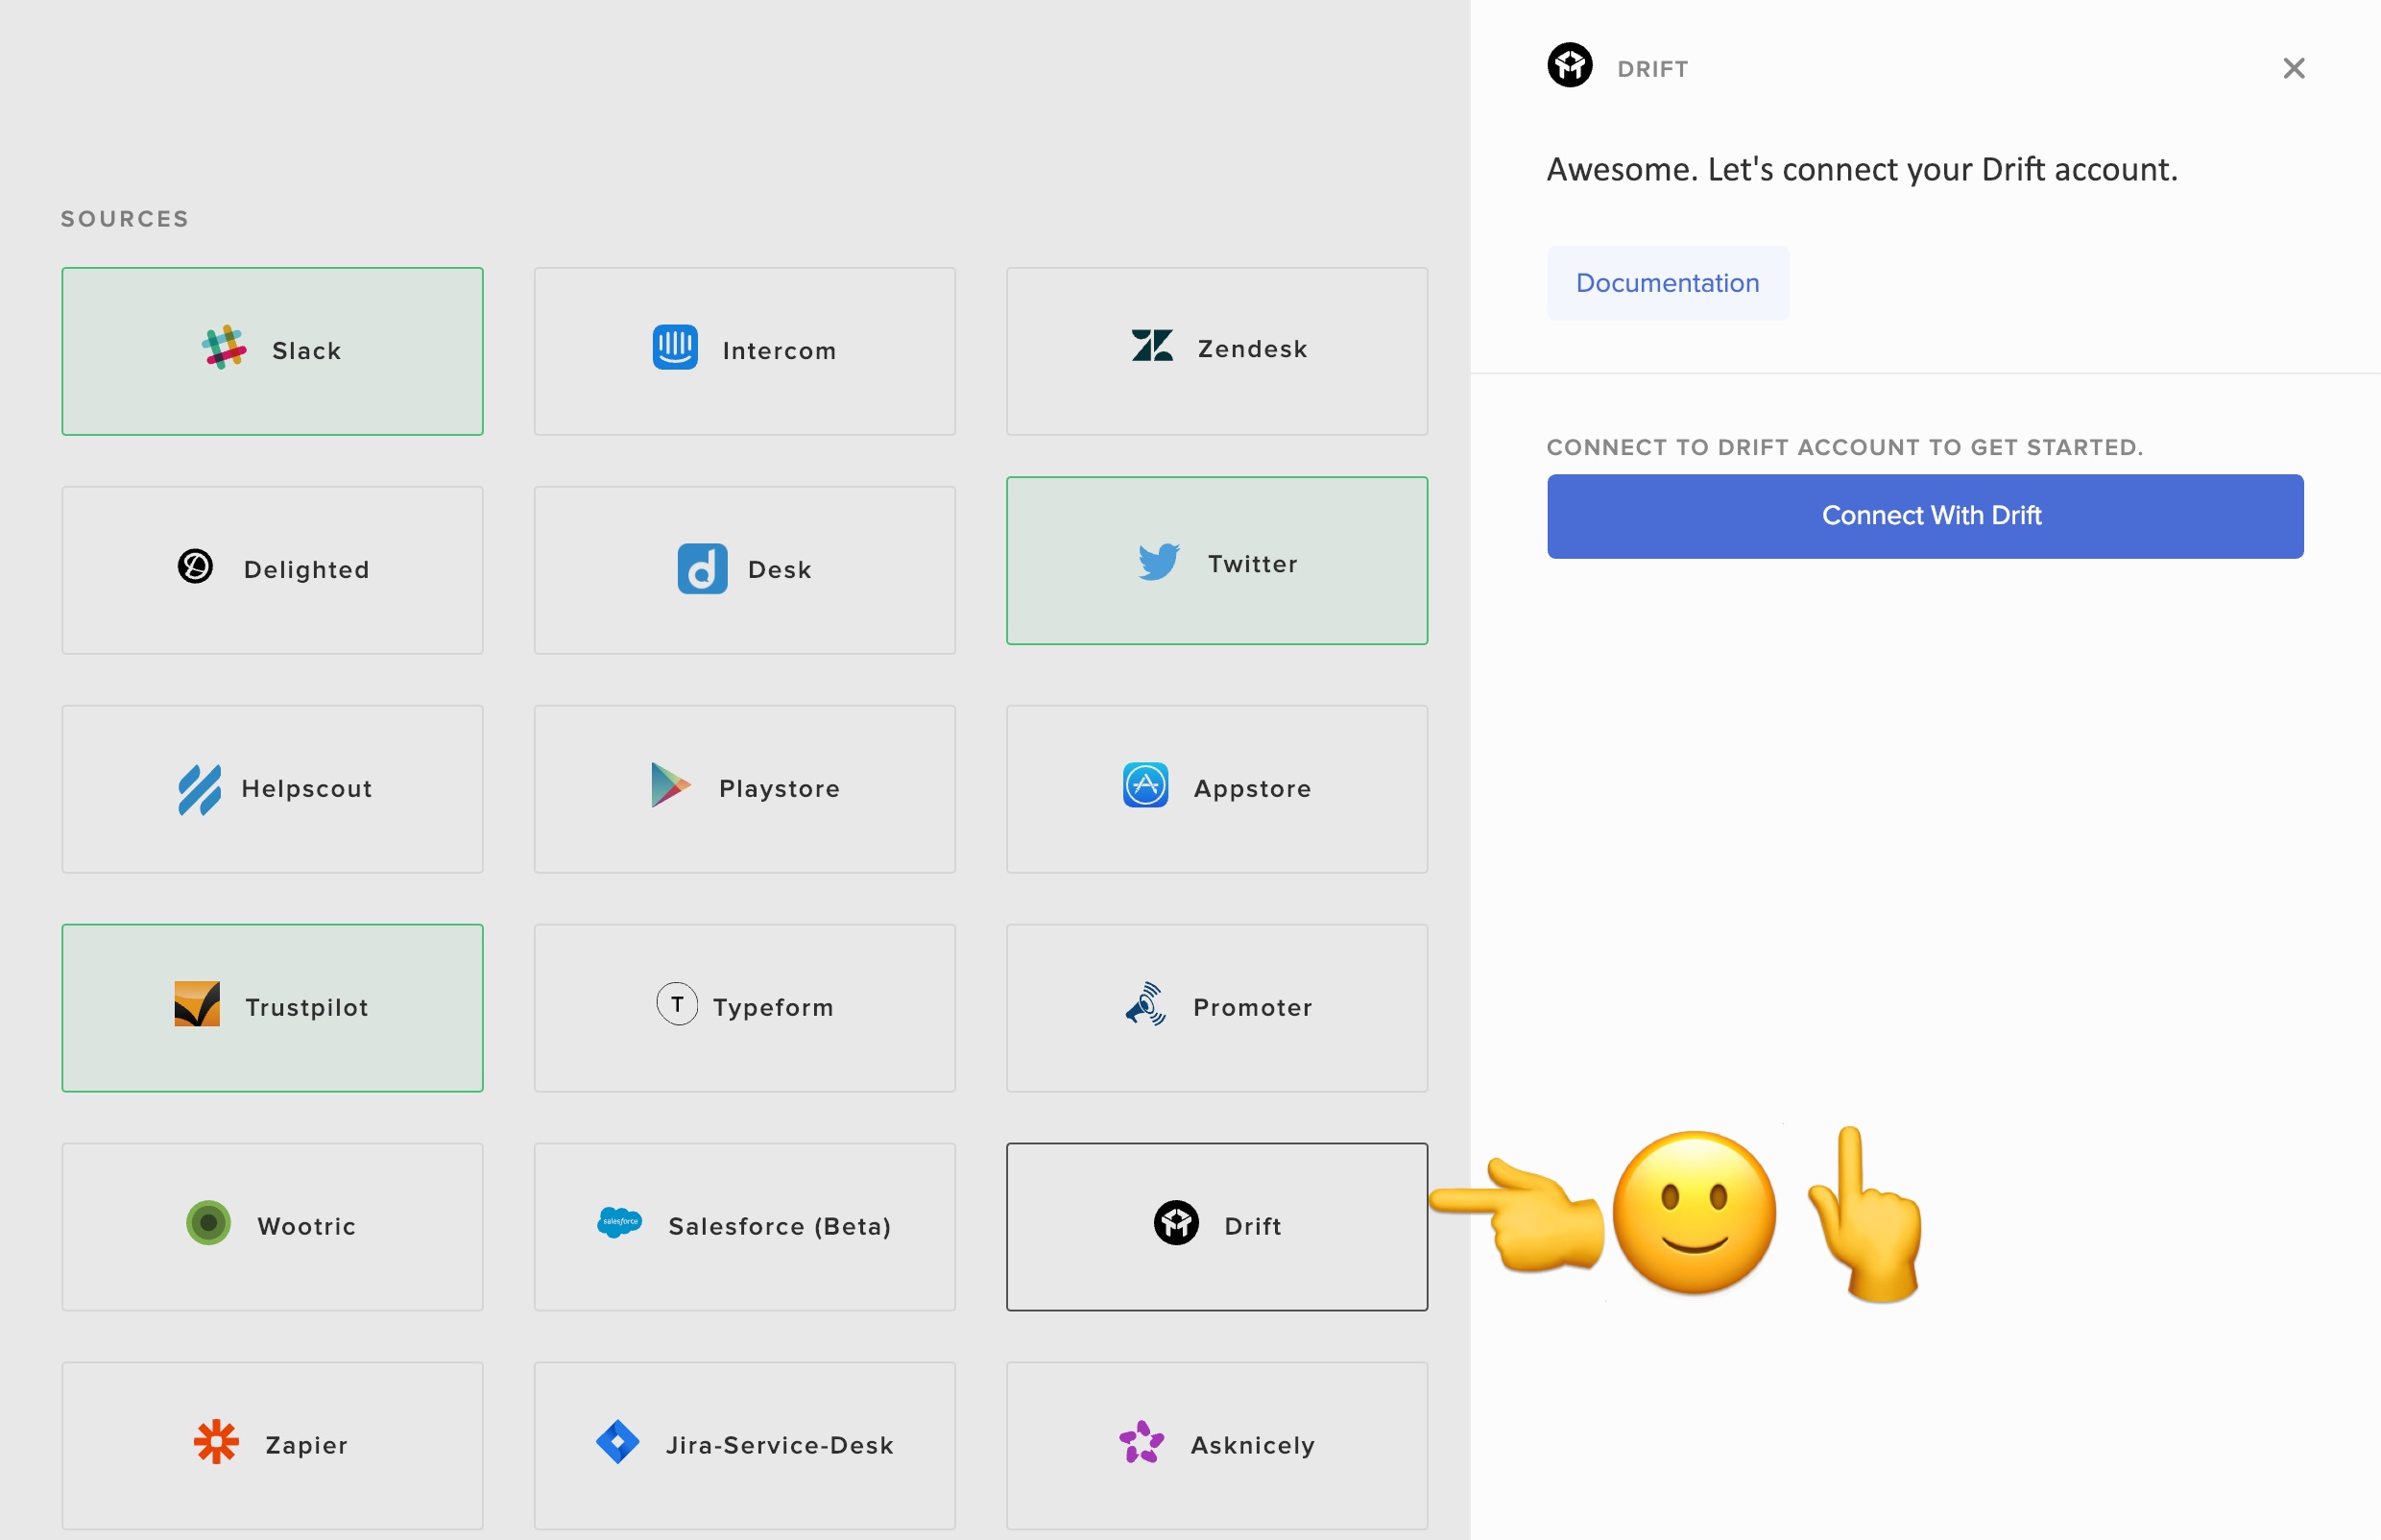The width and height of the screenshot is (2381, 1540).
Task: Select the Zapier source label
Action: 307,1445
